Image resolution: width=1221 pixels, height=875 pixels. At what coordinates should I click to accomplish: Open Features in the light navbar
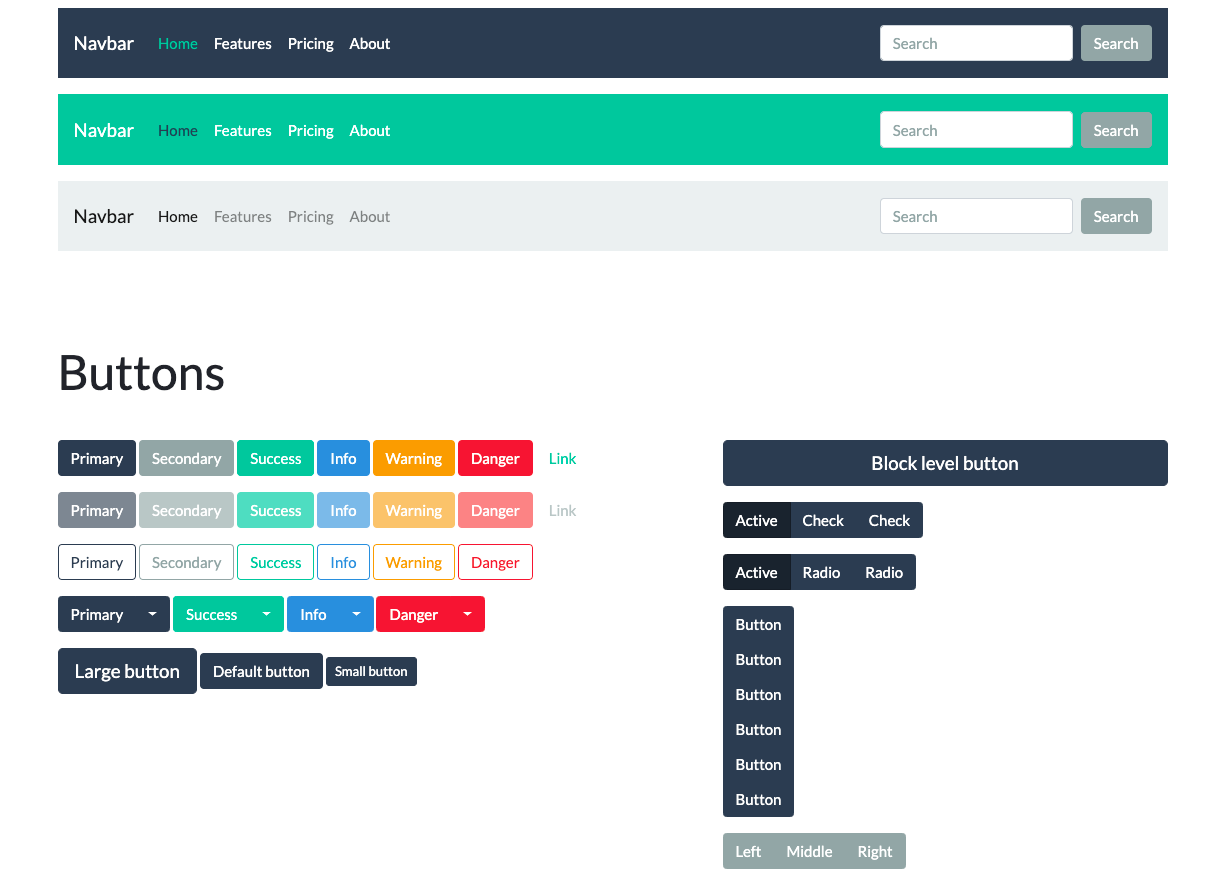coord(243,216)
